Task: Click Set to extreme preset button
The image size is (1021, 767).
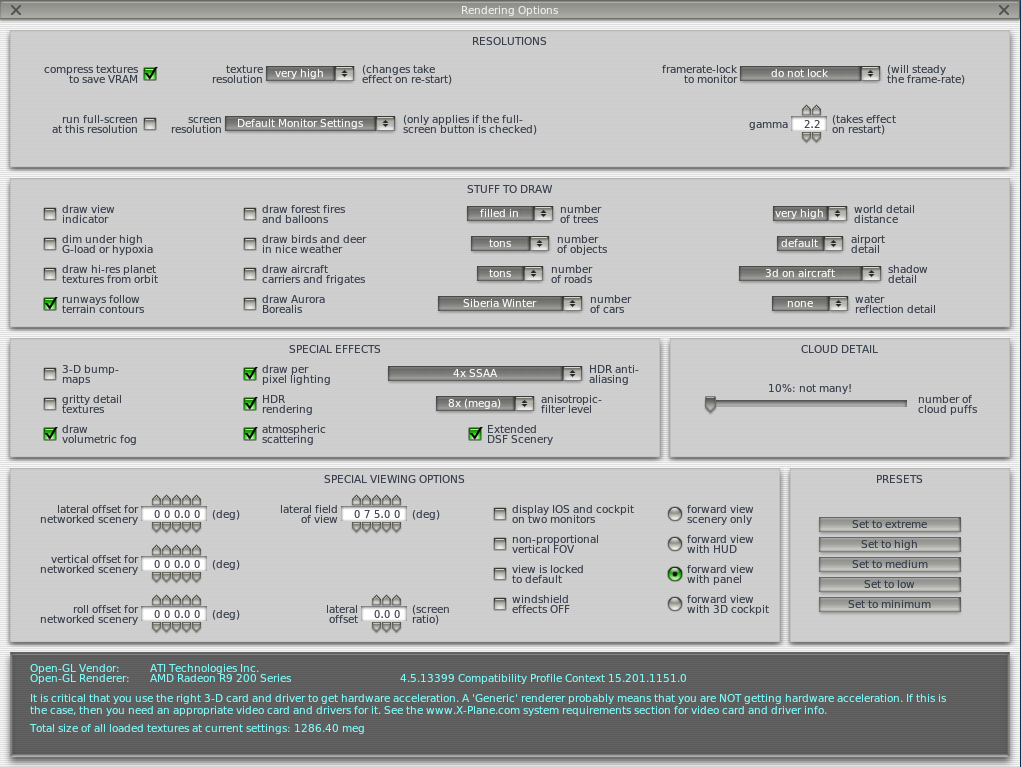Action: (x=889, y=524)
